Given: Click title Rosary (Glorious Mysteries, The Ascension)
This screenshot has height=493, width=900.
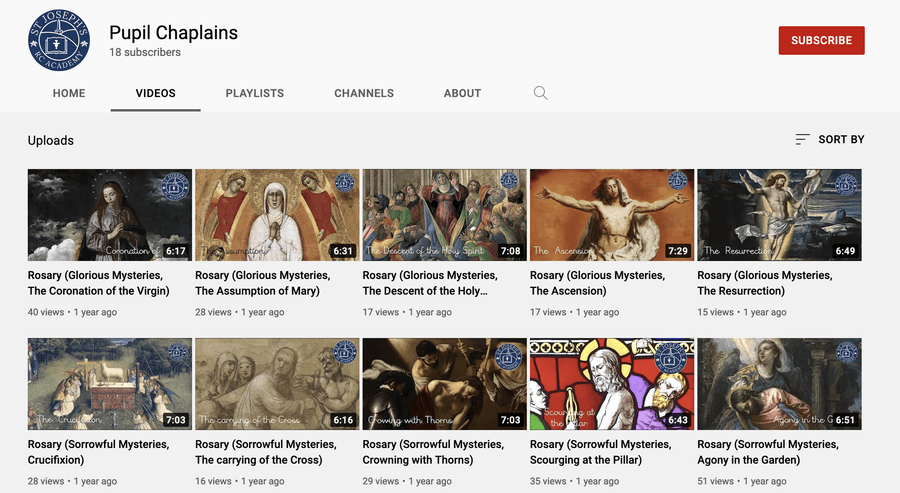Looking at the screenshot, I should 598,283.
